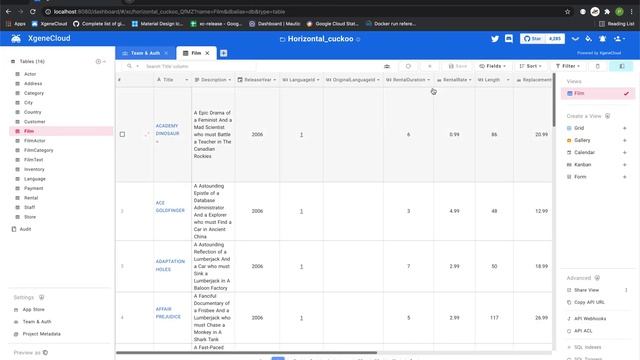Image resolution: width=640 pixels, height=360 pixels.
Task: Open the Title column header dropdown
Action: [187, 80]
